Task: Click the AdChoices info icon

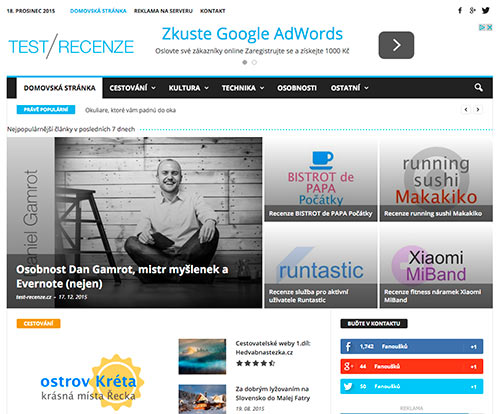Action: tap(482, 27)
